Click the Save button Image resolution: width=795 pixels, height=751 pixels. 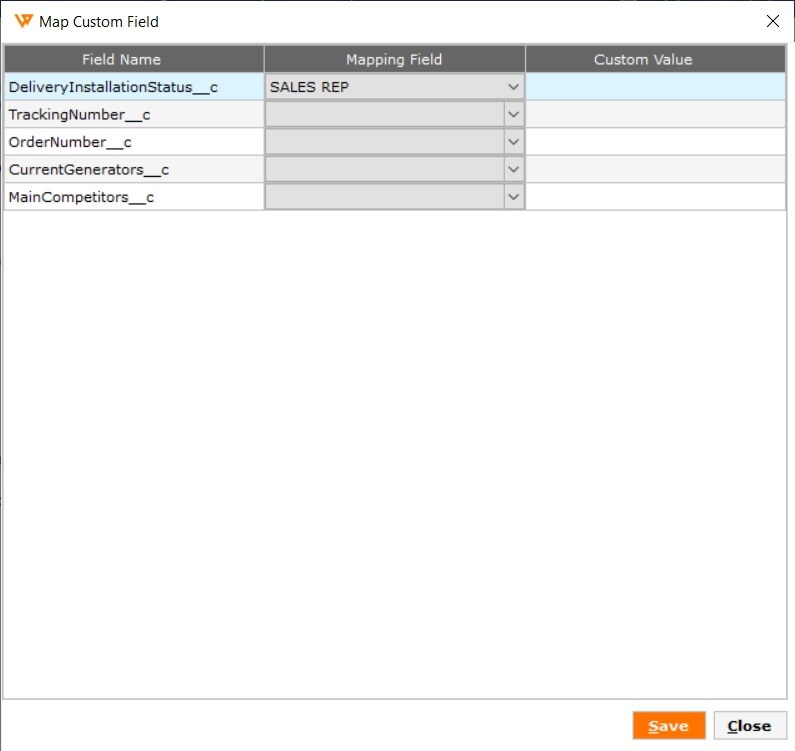click(669, 726)
